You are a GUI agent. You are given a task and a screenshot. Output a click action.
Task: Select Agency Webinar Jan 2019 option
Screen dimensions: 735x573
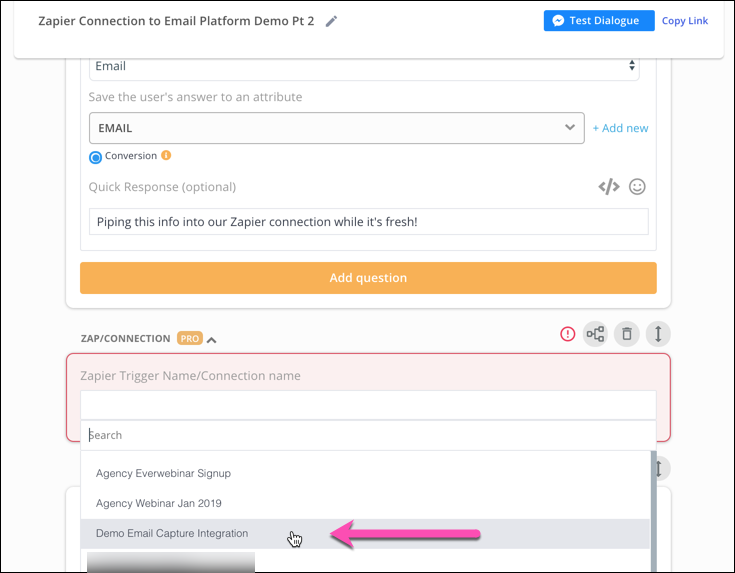(x=365, y=504)
